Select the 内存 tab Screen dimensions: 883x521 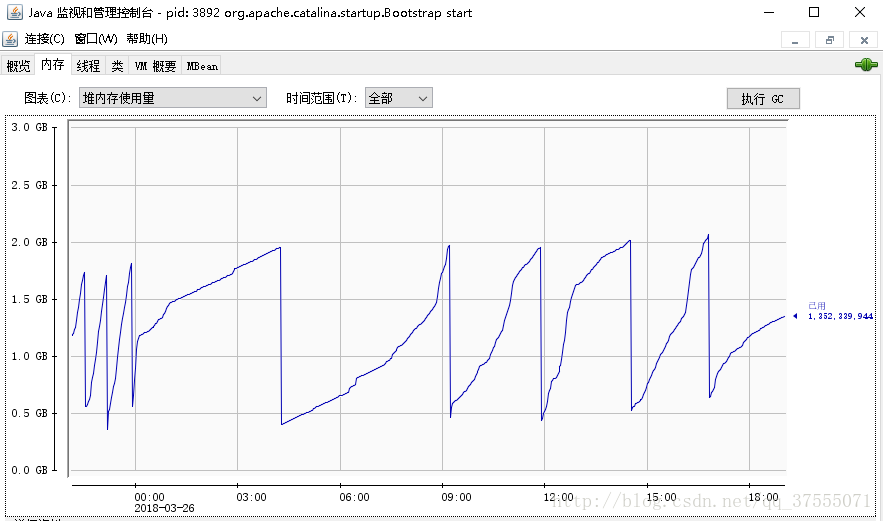53,65
